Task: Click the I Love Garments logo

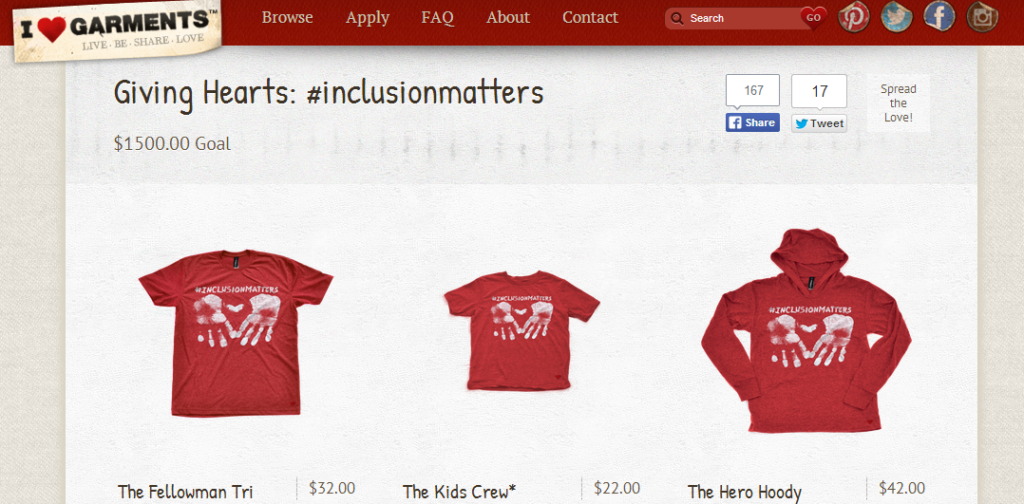Action: coord(116,29)
